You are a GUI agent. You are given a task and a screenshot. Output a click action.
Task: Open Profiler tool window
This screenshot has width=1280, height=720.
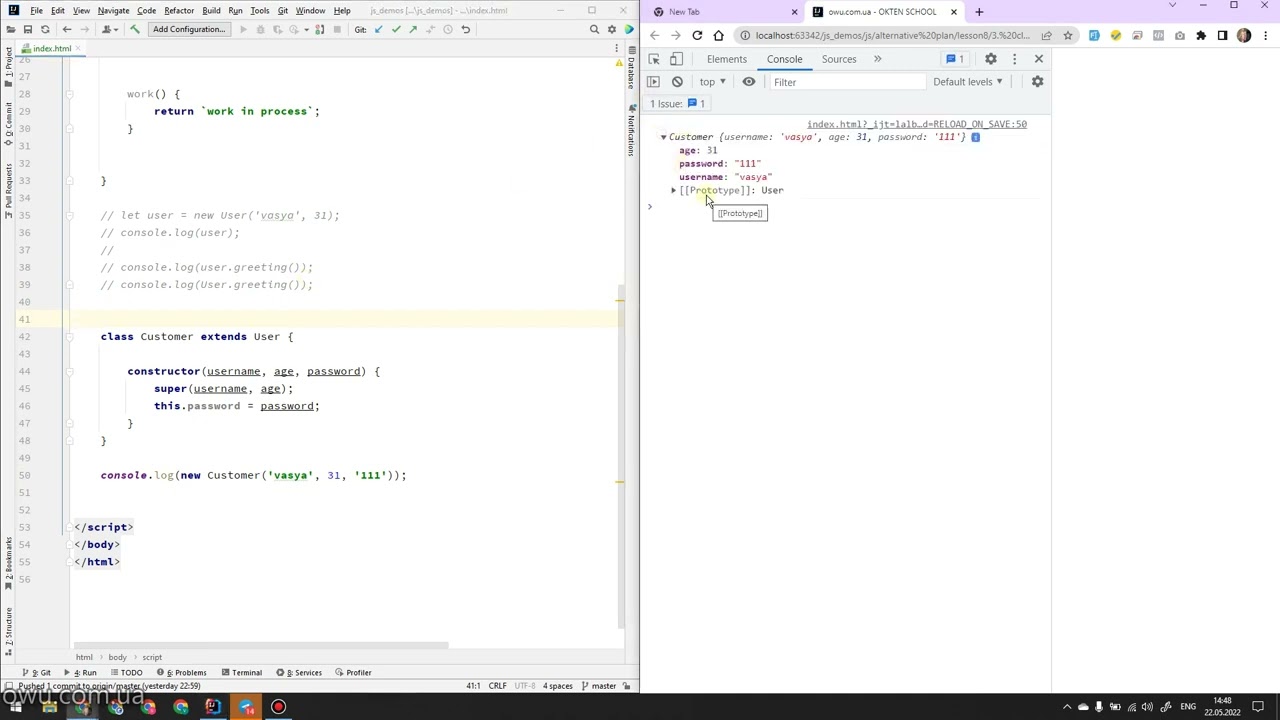coord(354,672)
